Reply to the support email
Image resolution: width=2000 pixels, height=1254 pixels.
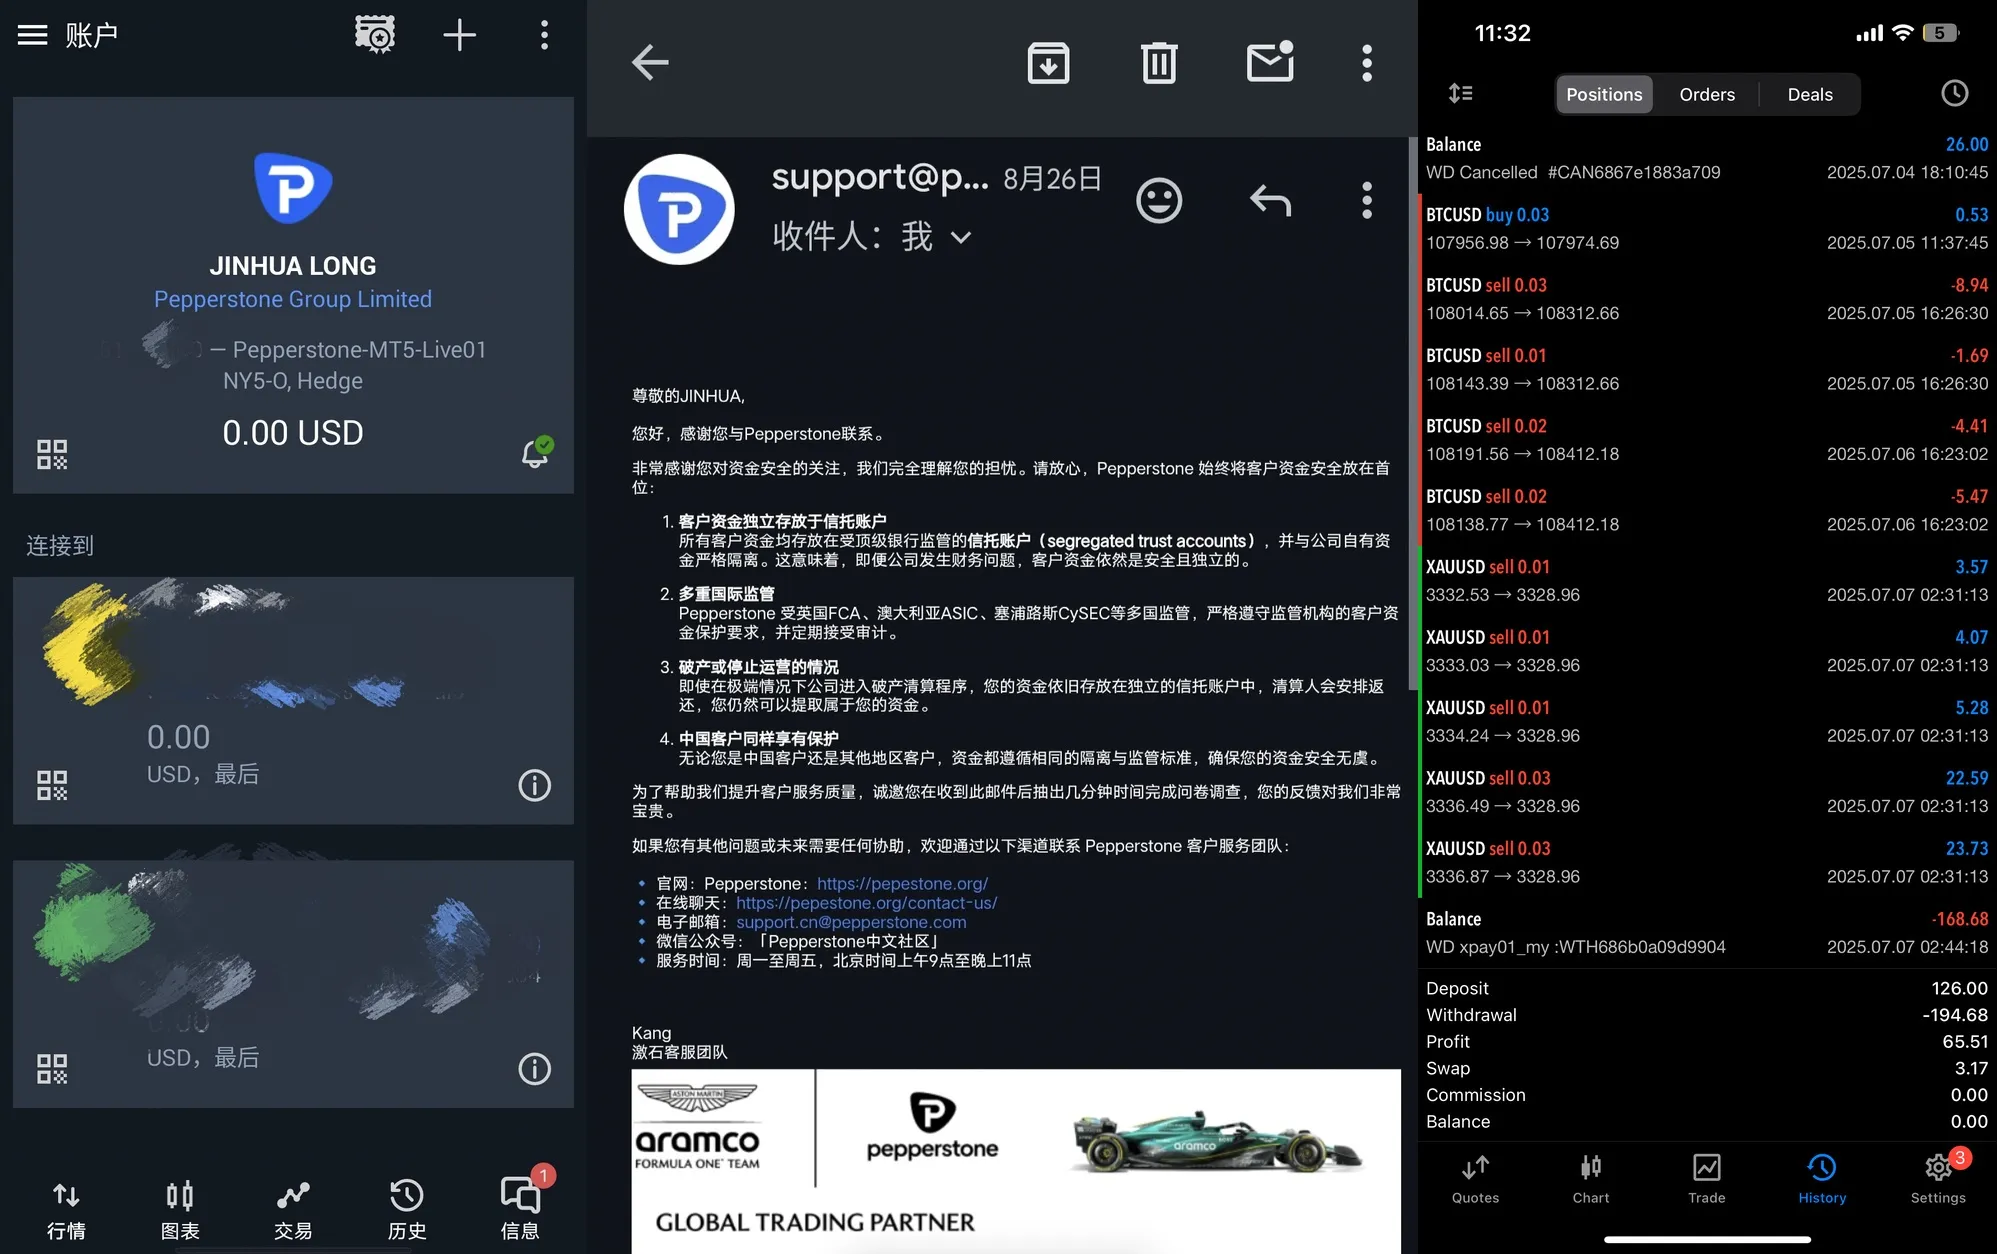pyautogui.click(x=1270, y=200)
